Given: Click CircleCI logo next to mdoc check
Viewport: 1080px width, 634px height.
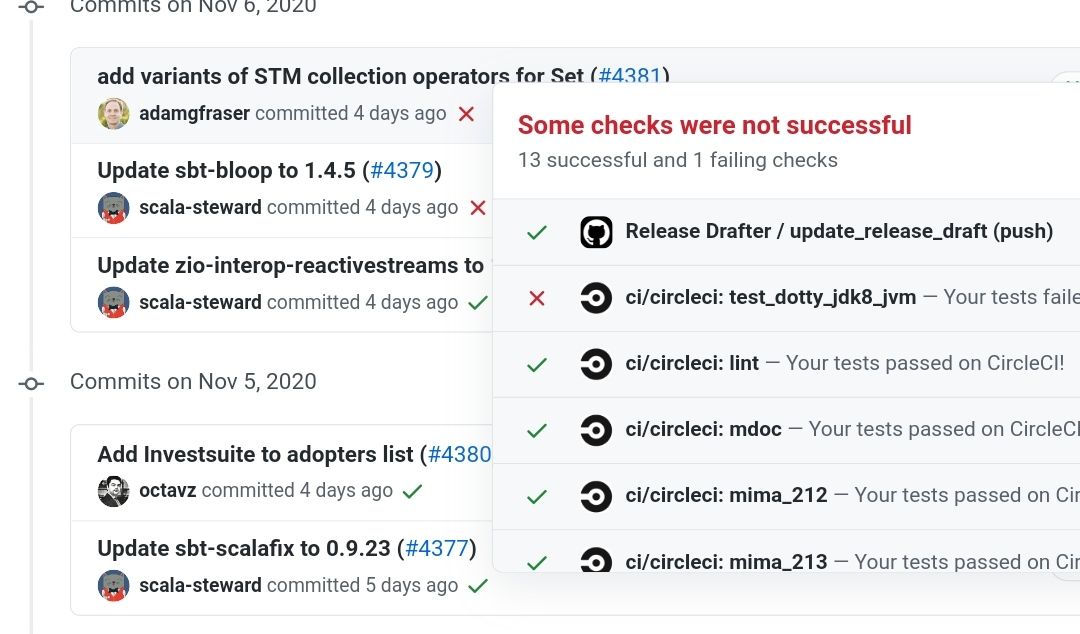Looking at the screenshot, I should (x=596, y=430).
